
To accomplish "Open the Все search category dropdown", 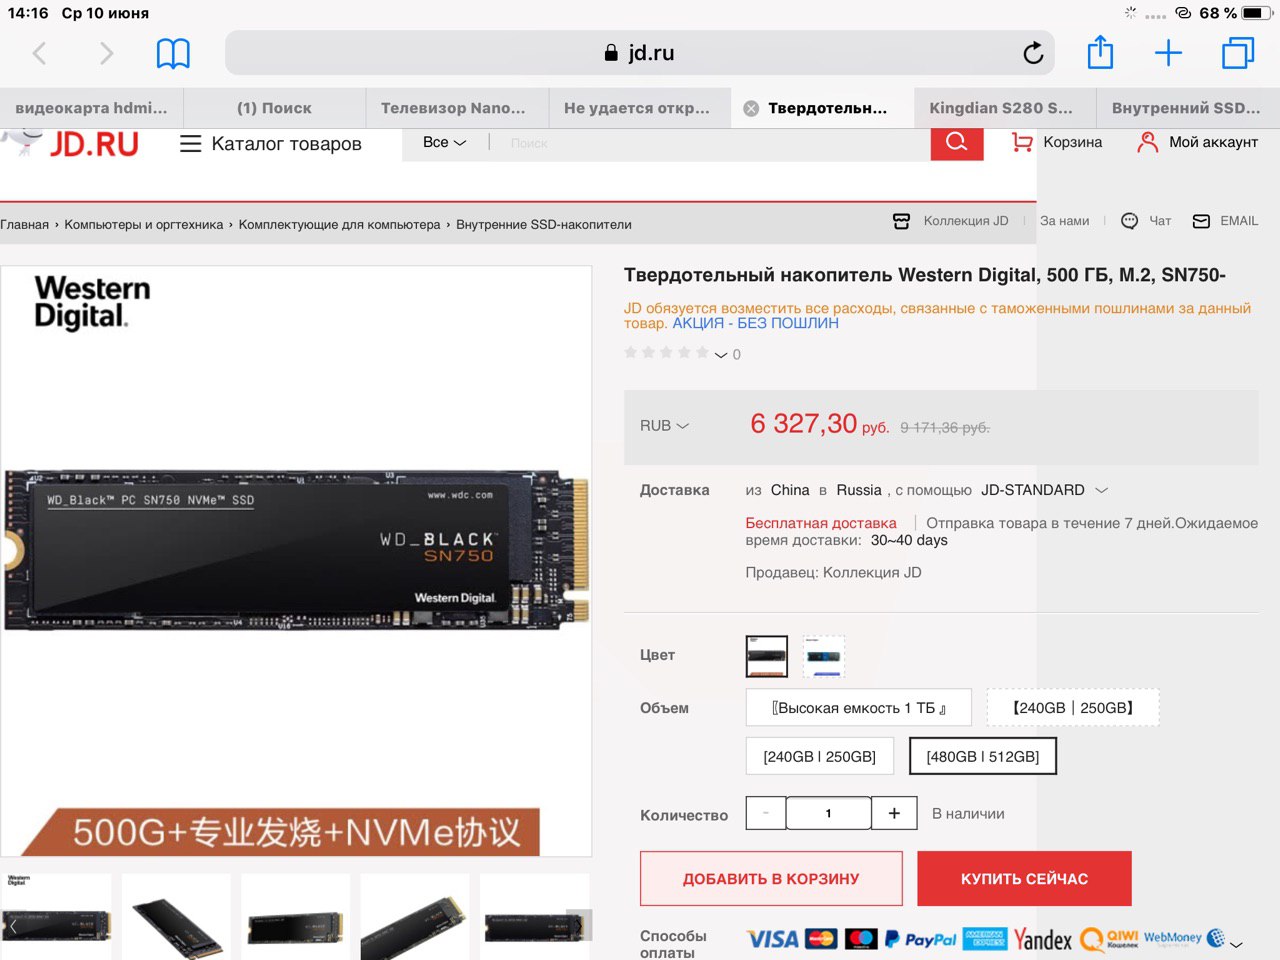I will pos(445,143).
